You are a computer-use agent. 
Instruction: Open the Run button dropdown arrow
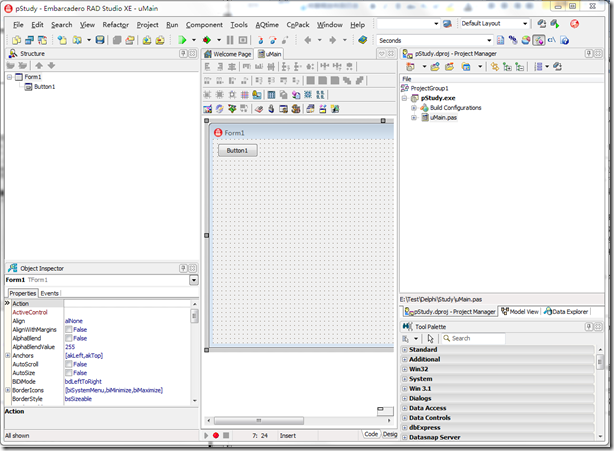193,40
